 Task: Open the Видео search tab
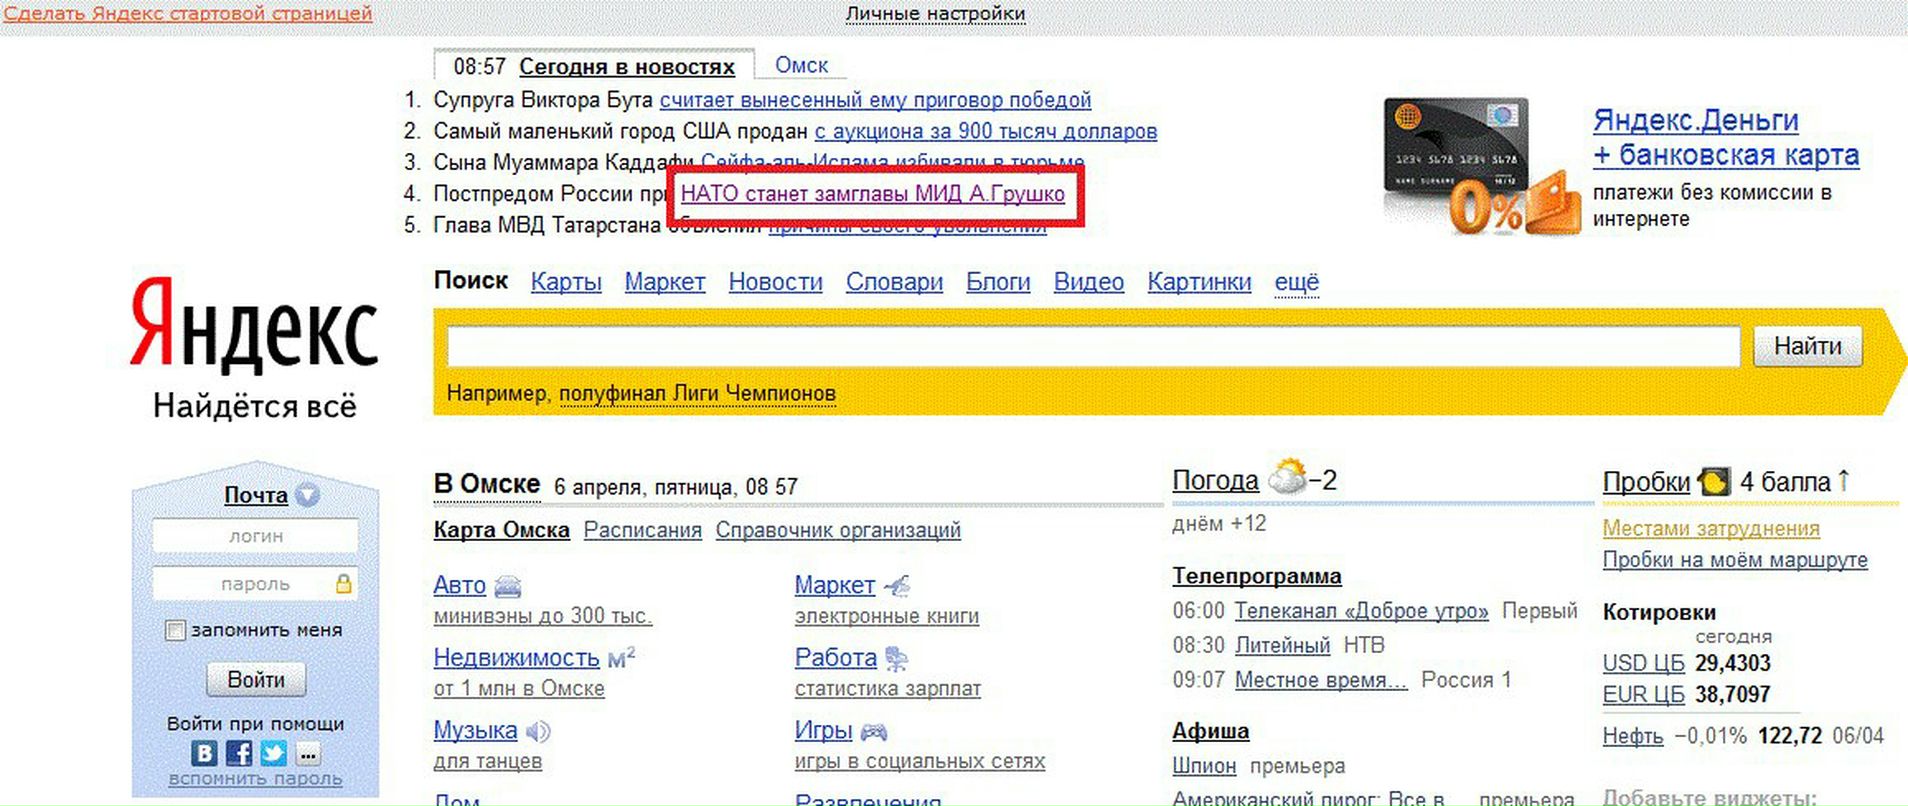tap(1089, 282)
